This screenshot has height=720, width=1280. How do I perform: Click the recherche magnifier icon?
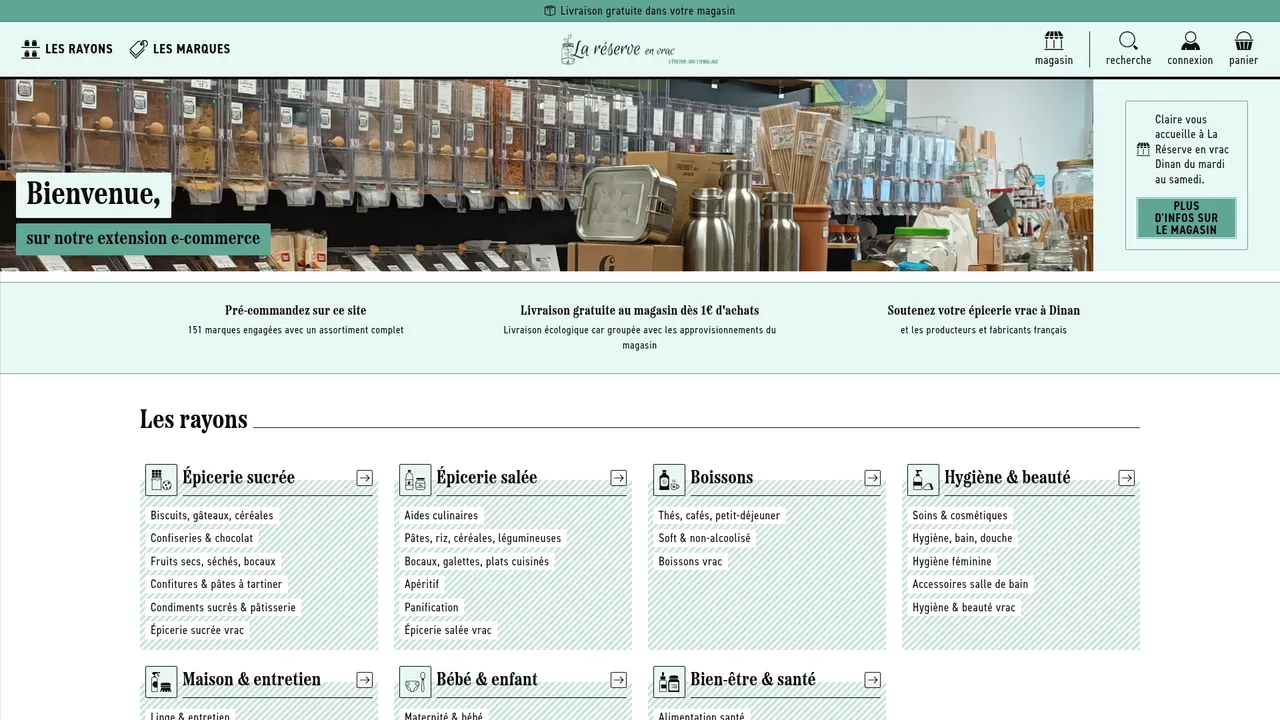click(1128, 41)
